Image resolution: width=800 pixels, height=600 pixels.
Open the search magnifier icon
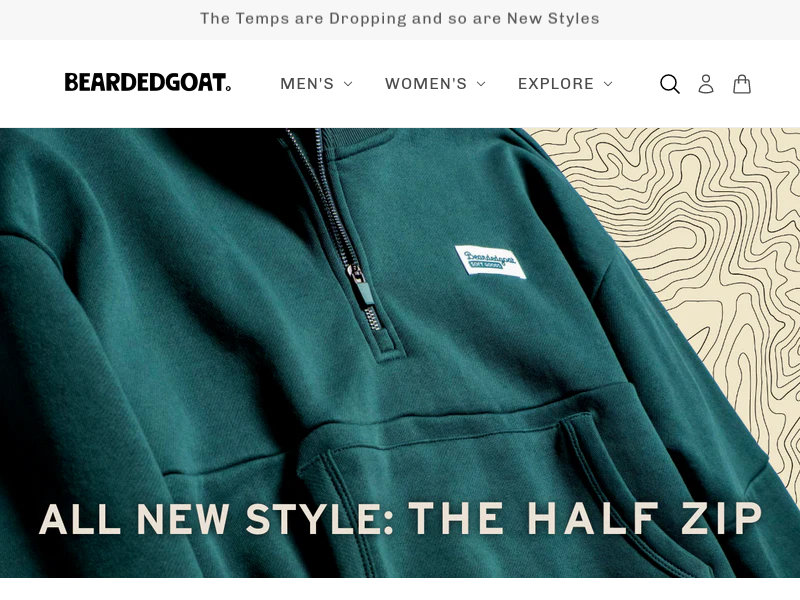pyautogui.click(x=669, y=84)
